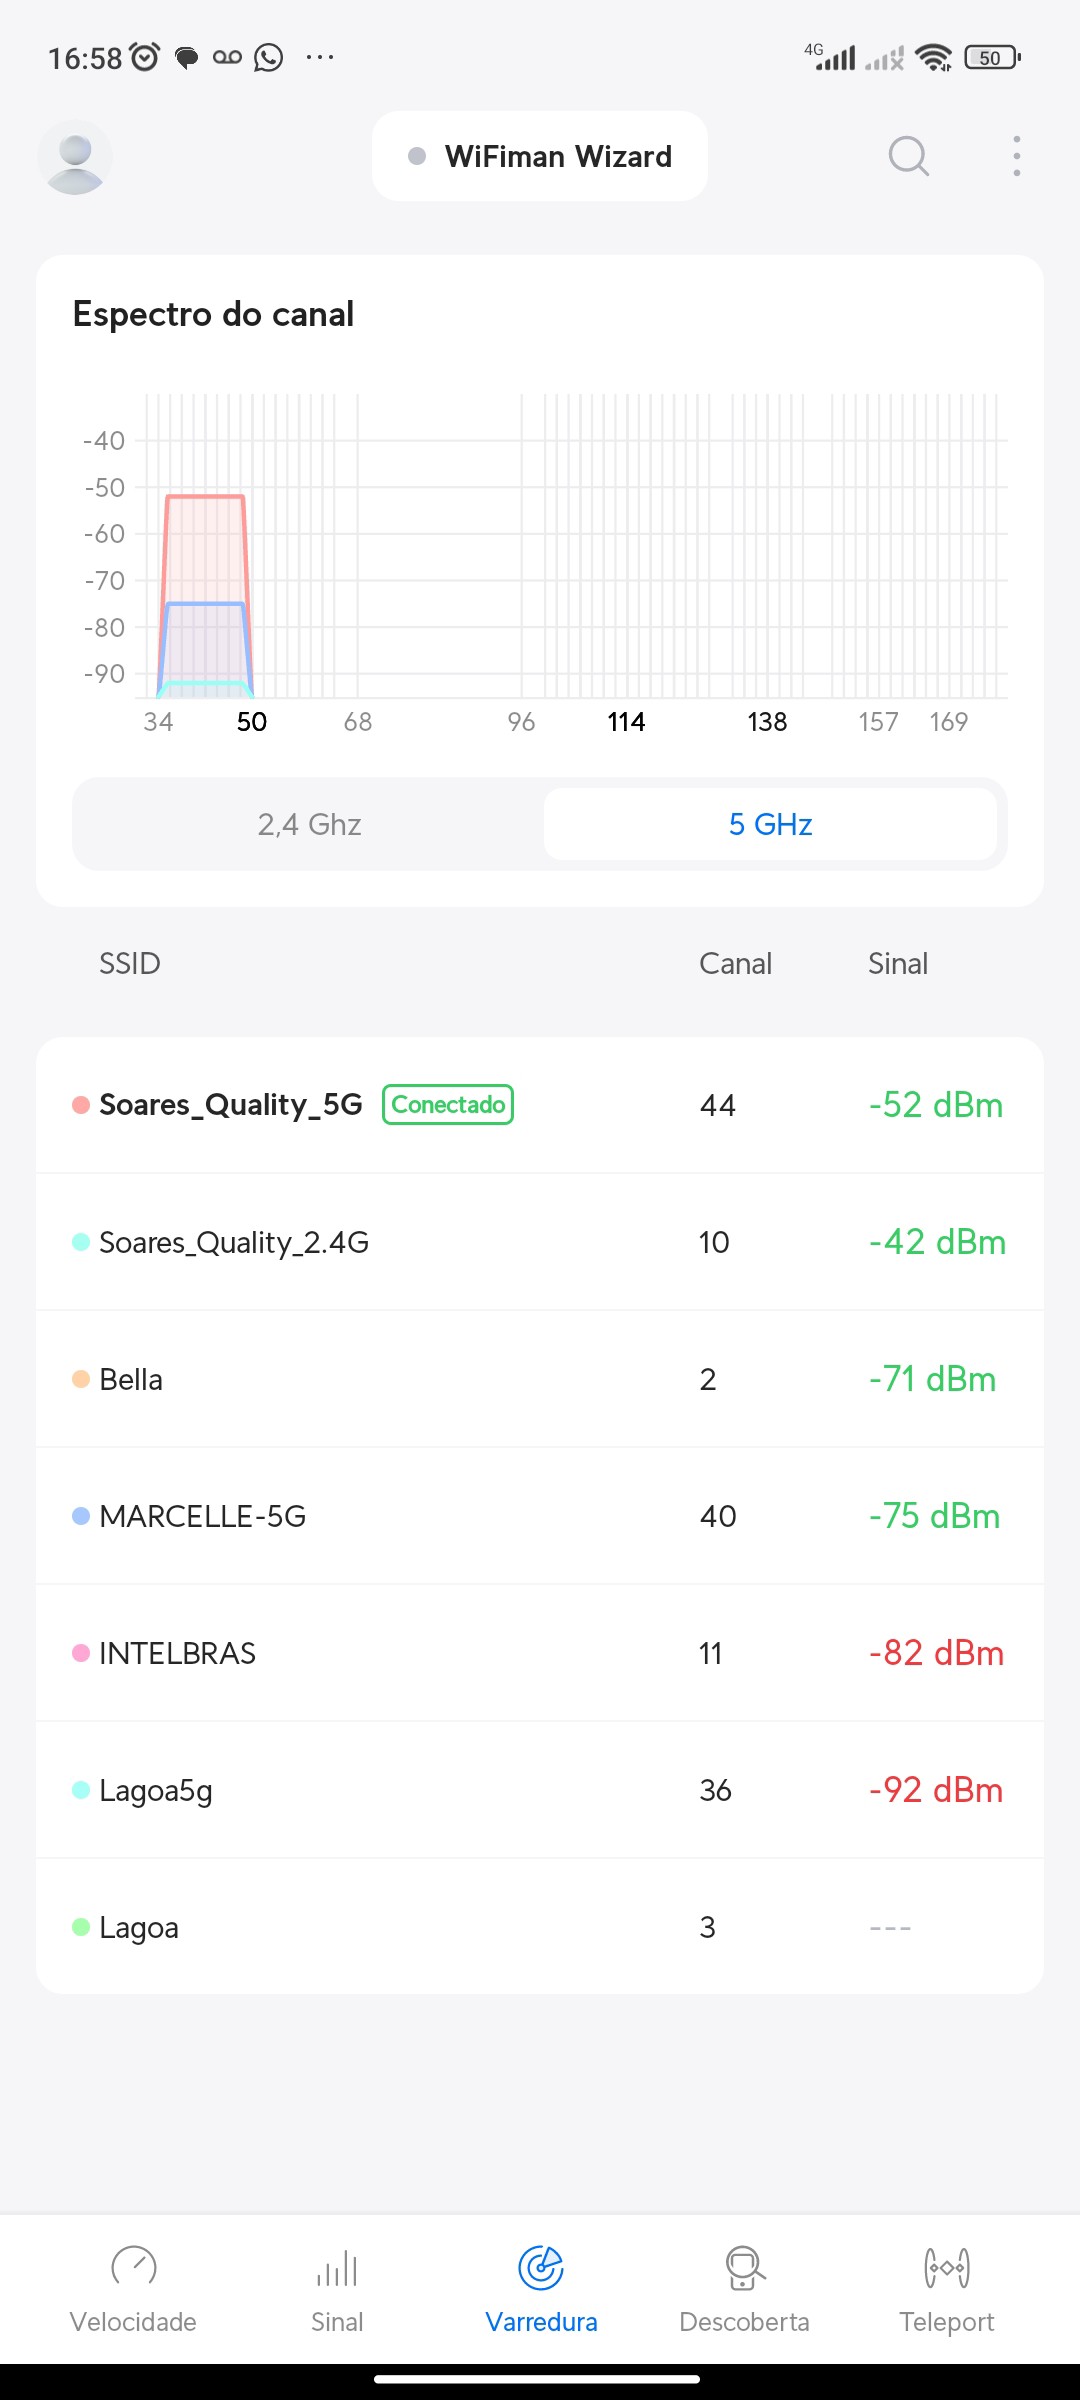
Task: Tap the search magnifier icon
Action: [x=908, y=156]
